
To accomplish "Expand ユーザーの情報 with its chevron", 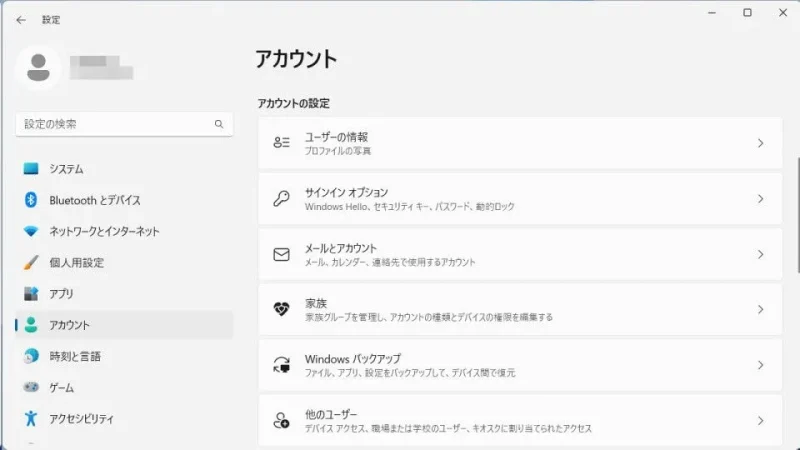I will pos(760,143).
